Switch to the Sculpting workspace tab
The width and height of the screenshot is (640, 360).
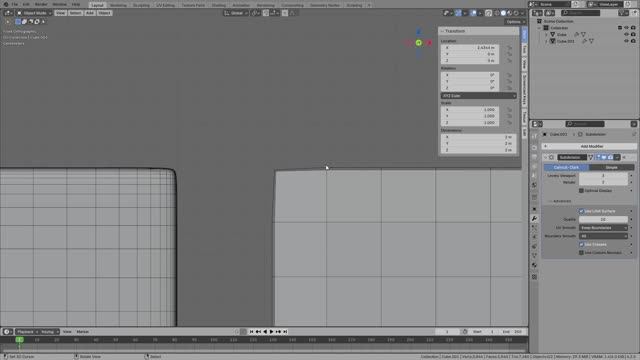coord(141,5)
